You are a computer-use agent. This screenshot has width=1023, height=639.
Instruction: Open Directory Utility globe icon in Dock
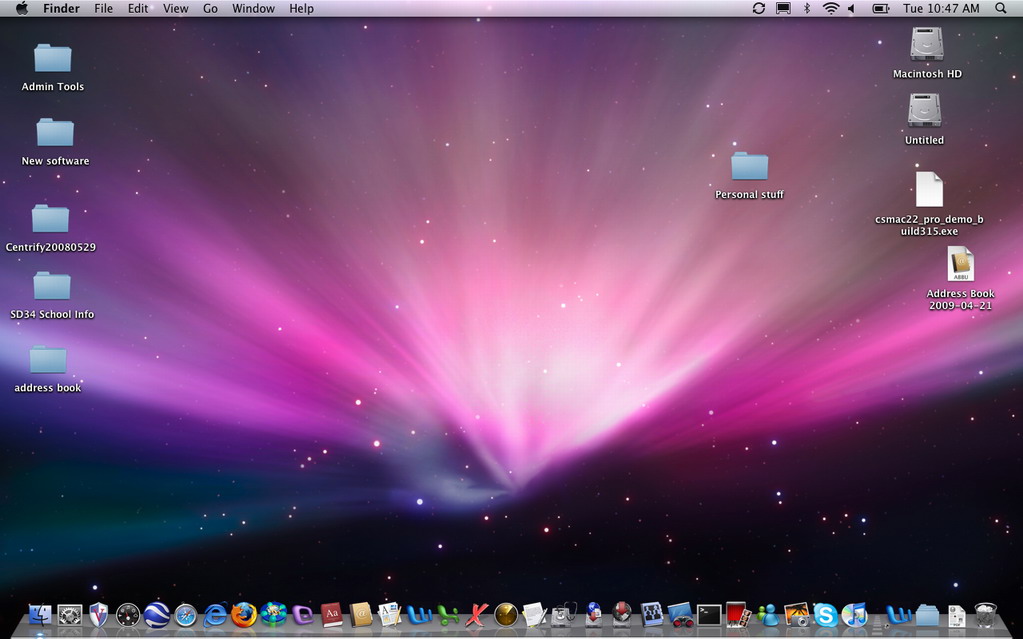point(593,615)
